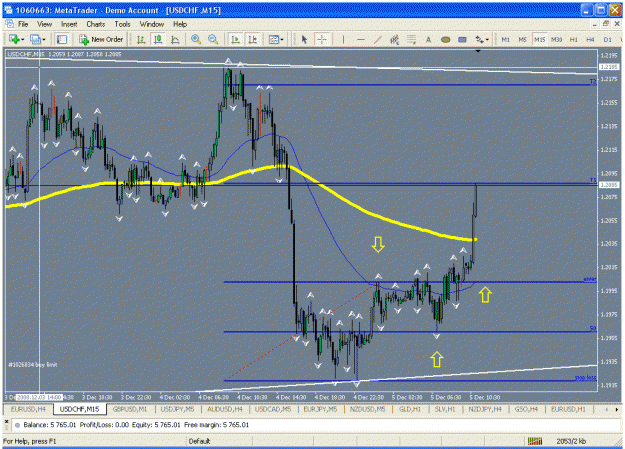Open the Insert menu
This screenshot has width=625, height=449.
(x=69, y=24)
